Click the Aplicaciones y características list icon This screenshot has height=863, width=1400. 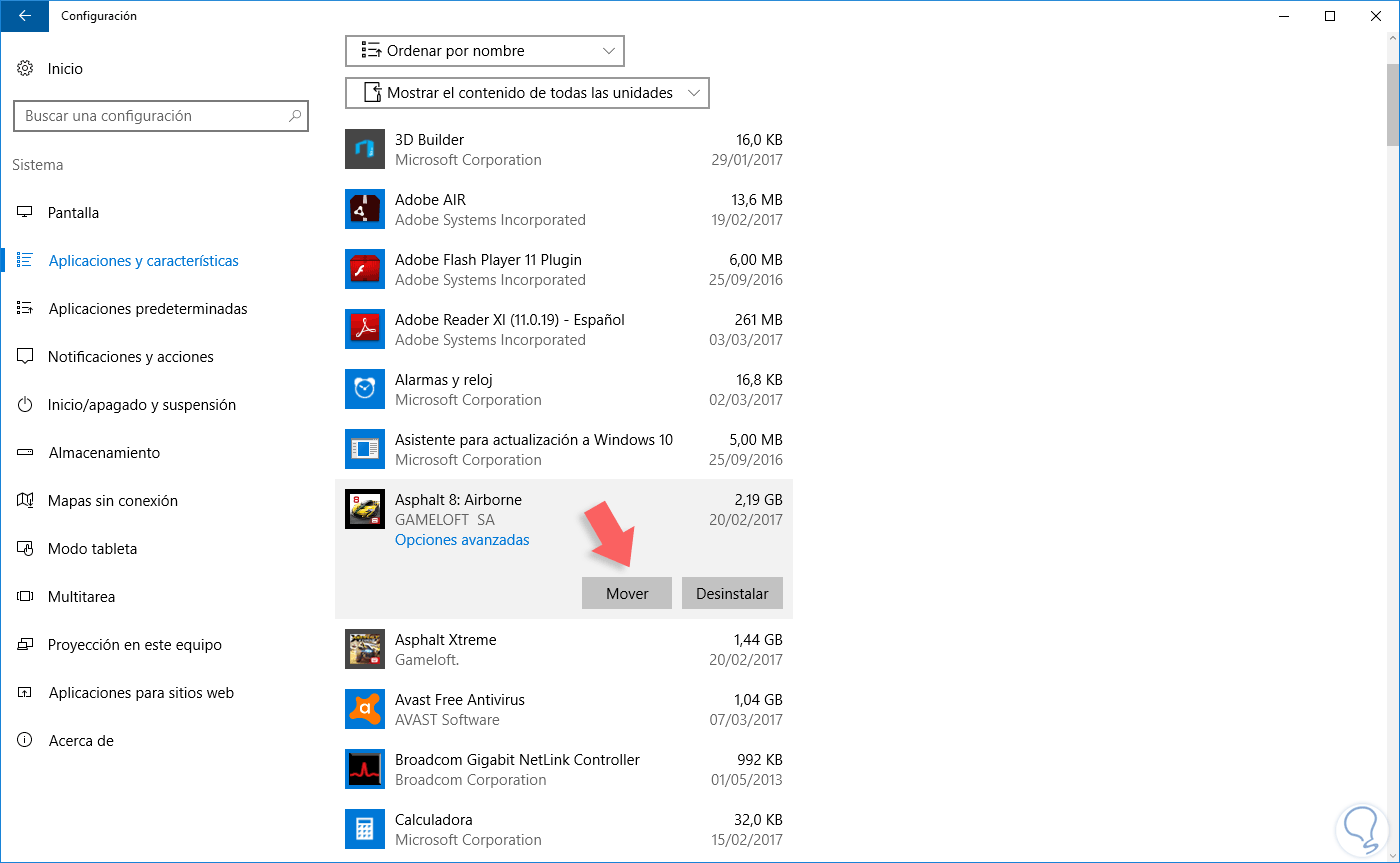point(25,261)
